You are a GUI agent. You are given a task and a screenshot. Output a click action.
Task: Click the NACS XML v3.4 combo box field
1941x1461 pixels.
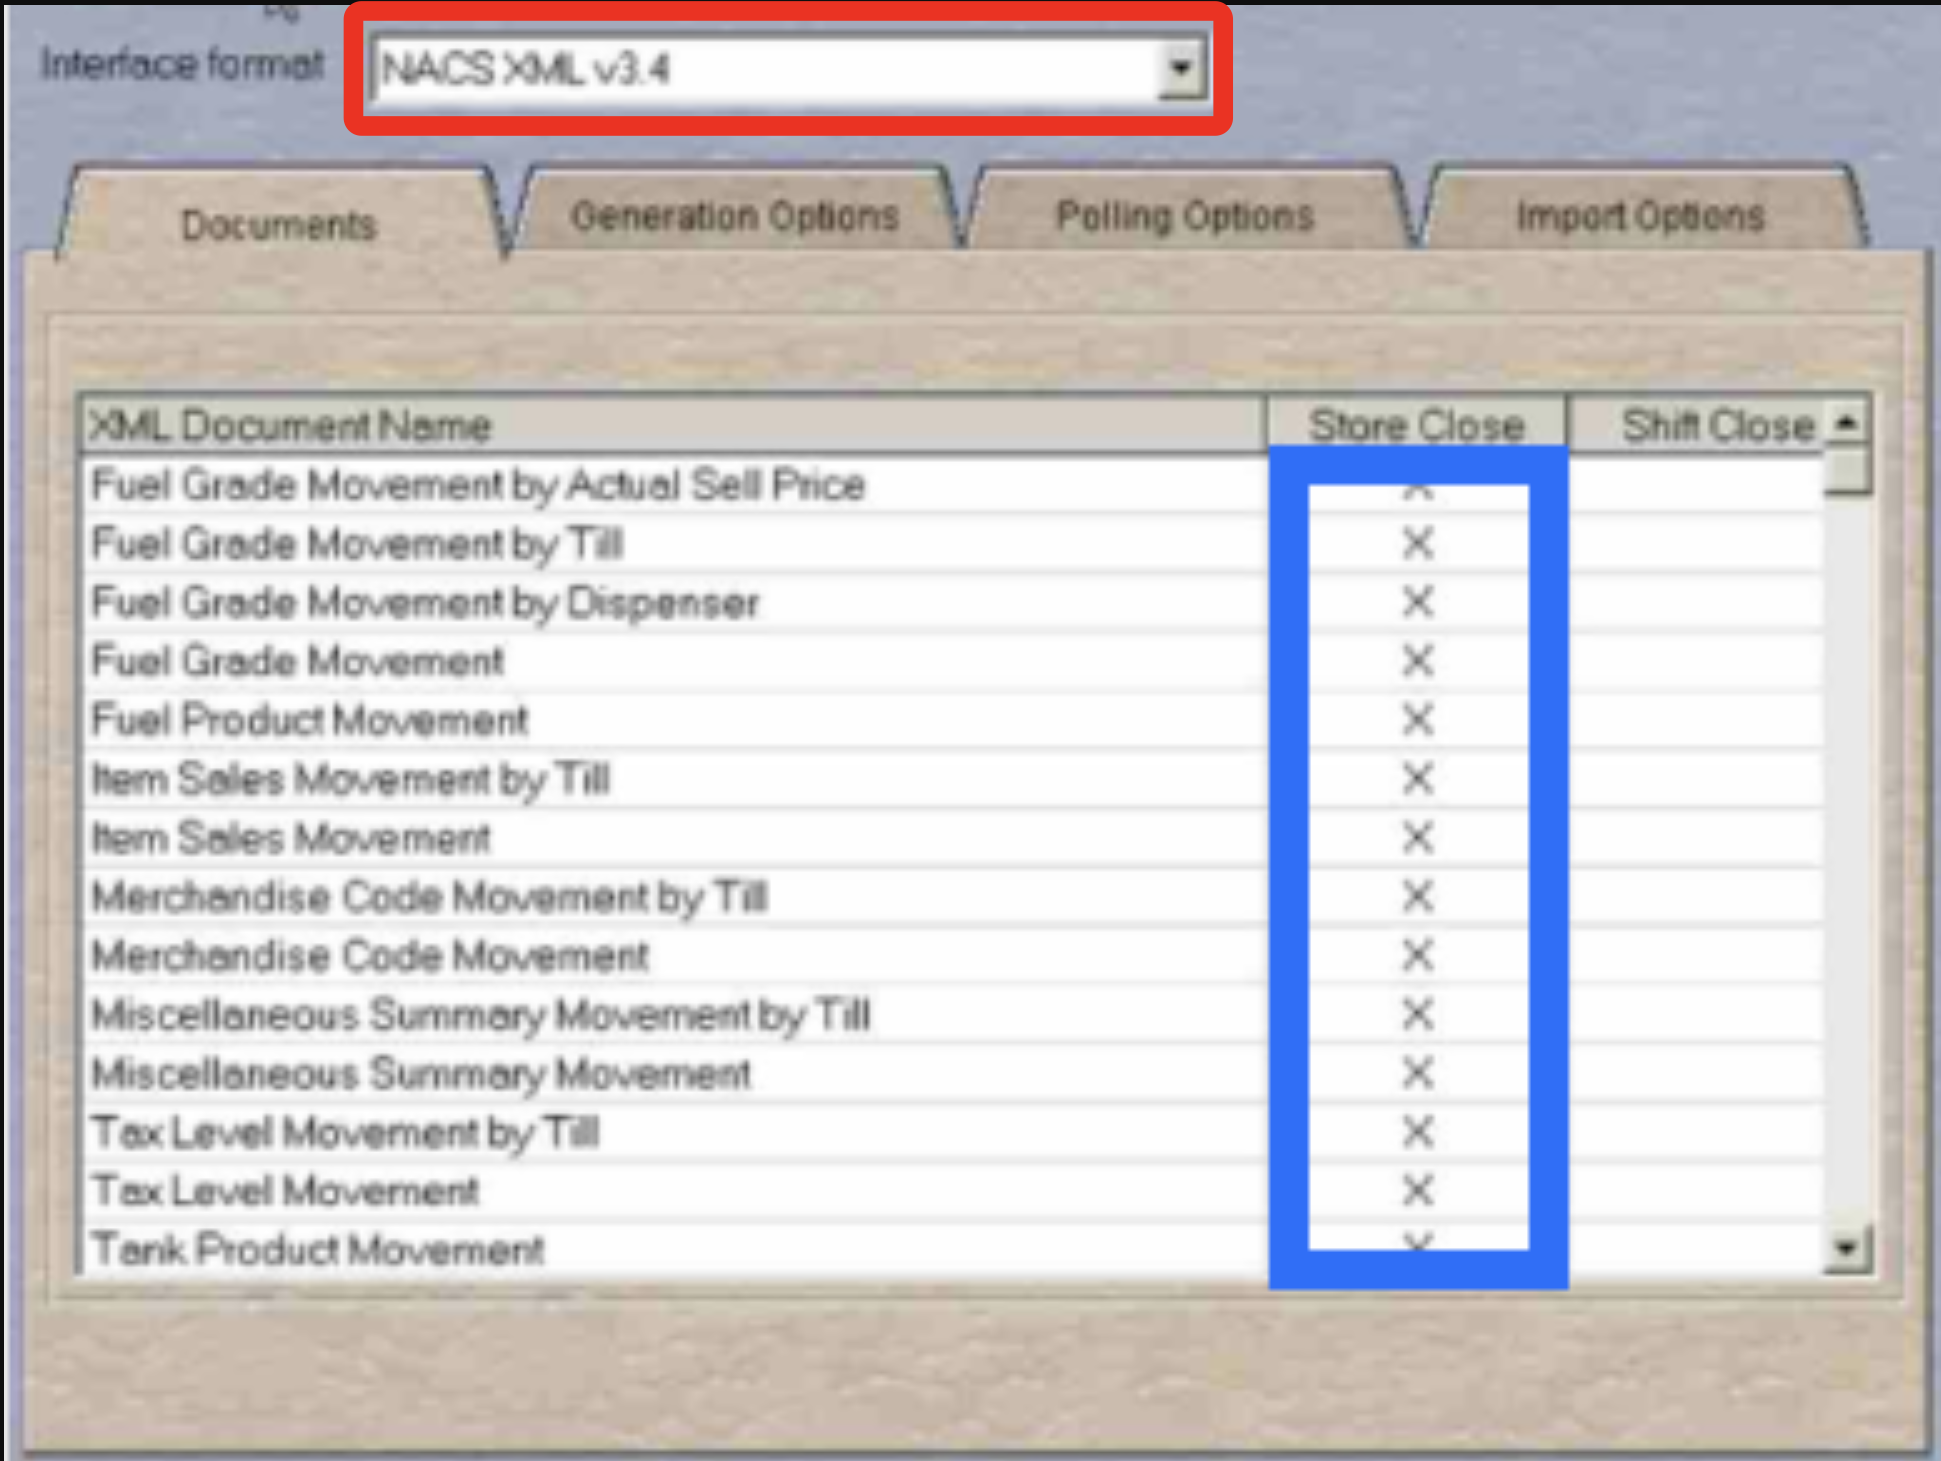click(x=760, y=69)
